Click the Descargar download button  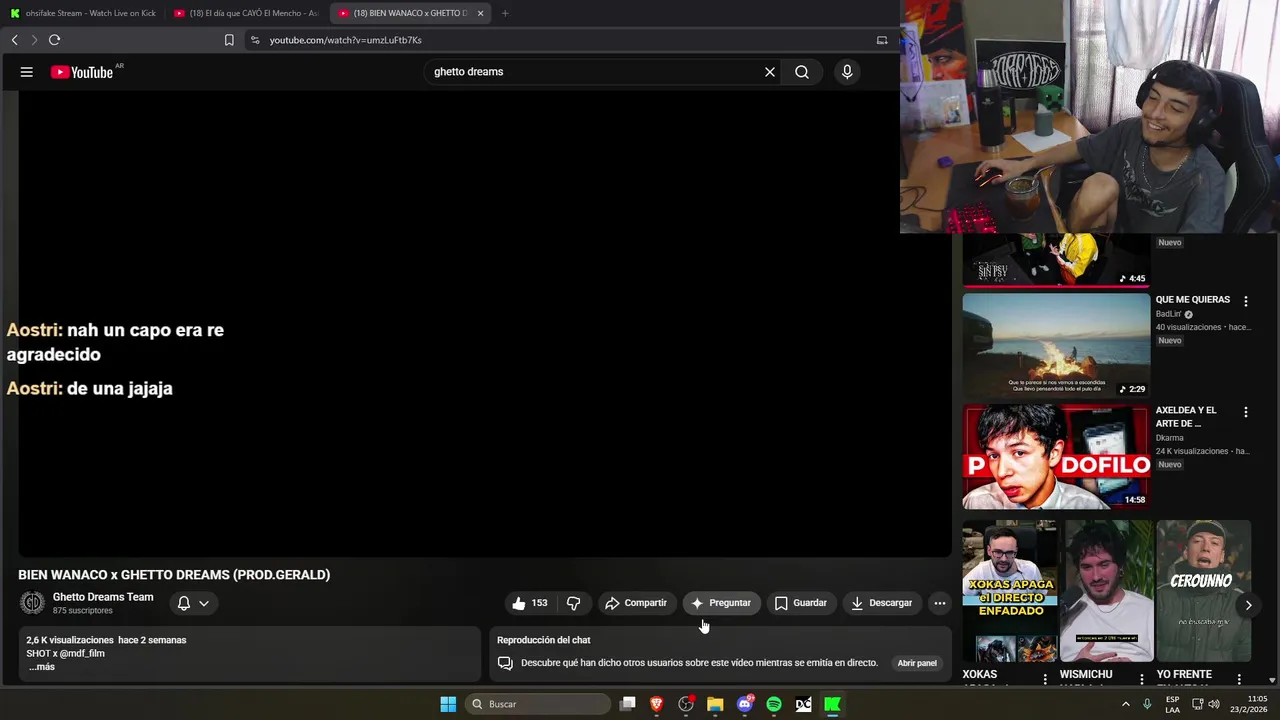point(882,603)
